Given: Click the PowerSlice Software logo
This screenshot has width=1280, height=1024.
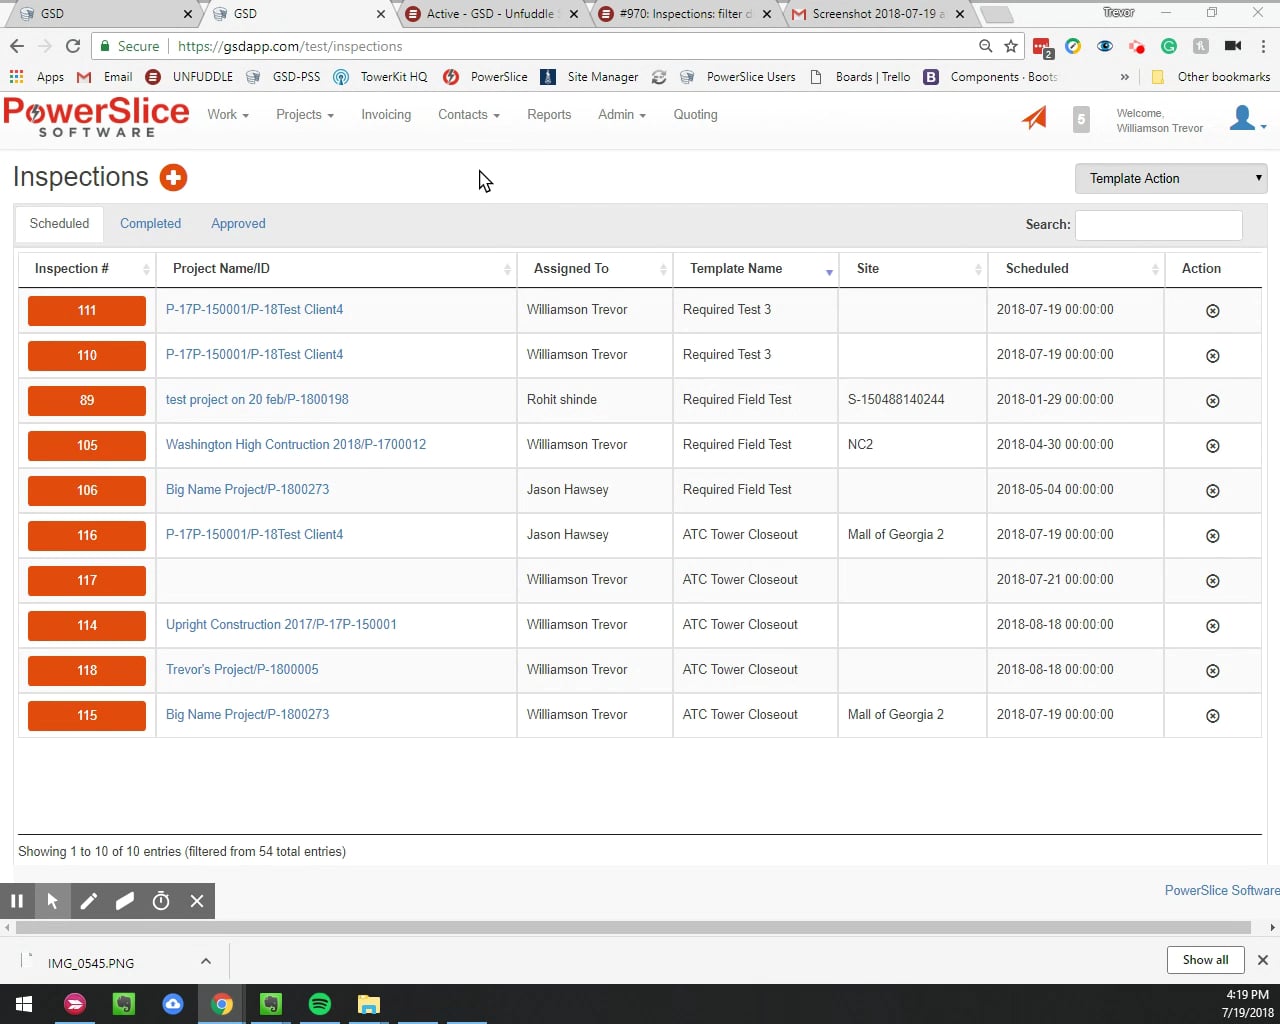Looking at the screenshot, I should click(x=96, y=117).
